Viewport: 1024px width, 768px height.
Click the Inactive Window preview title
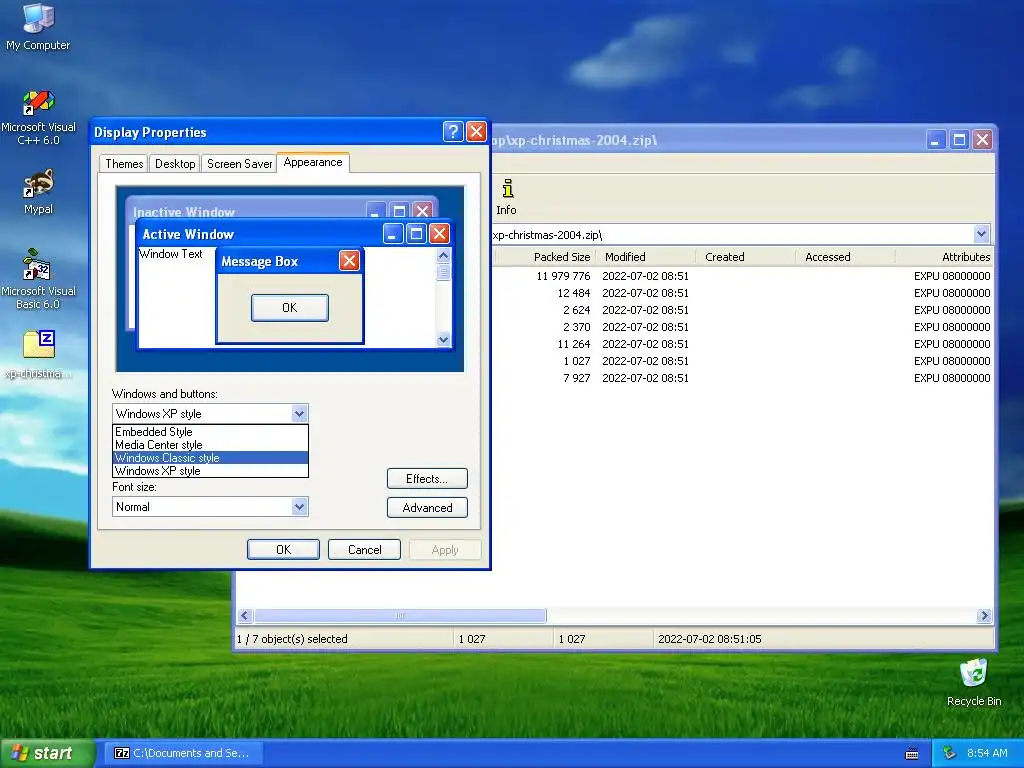[x=184, y=212]
